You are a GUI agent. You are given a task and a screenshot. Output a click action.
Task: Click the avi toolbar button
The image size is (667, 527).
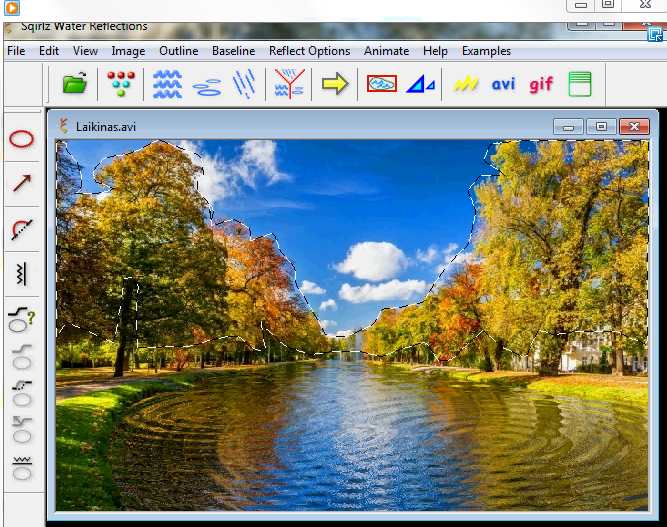[x=503, y=84]
